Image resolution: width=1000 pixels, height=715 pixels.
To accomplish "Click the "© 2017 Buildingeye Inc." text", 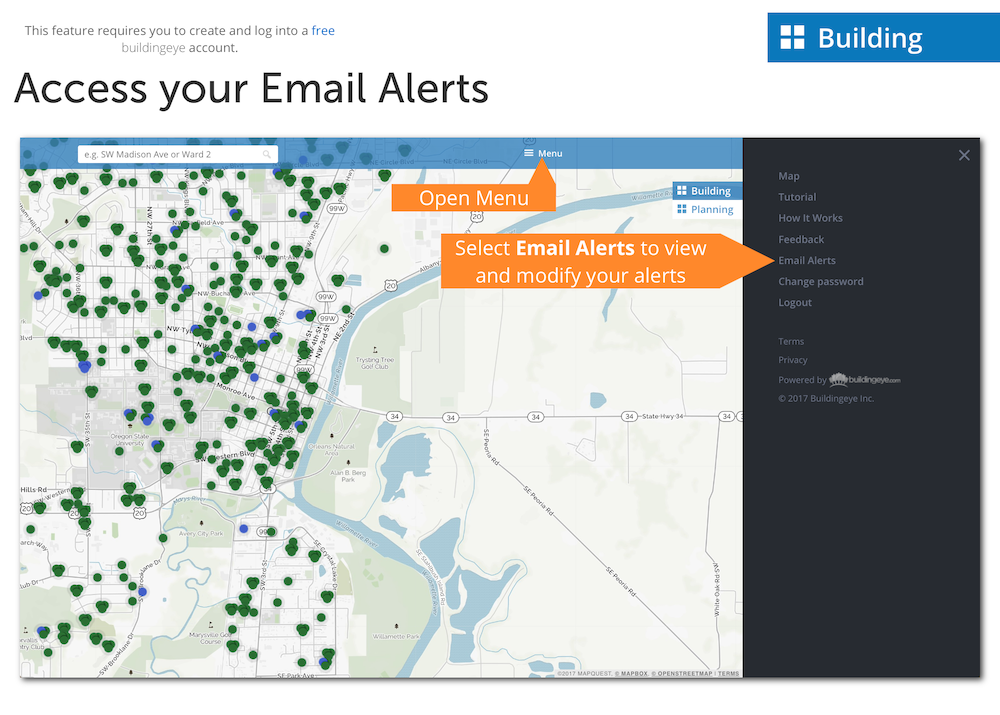I will [826, 399].
